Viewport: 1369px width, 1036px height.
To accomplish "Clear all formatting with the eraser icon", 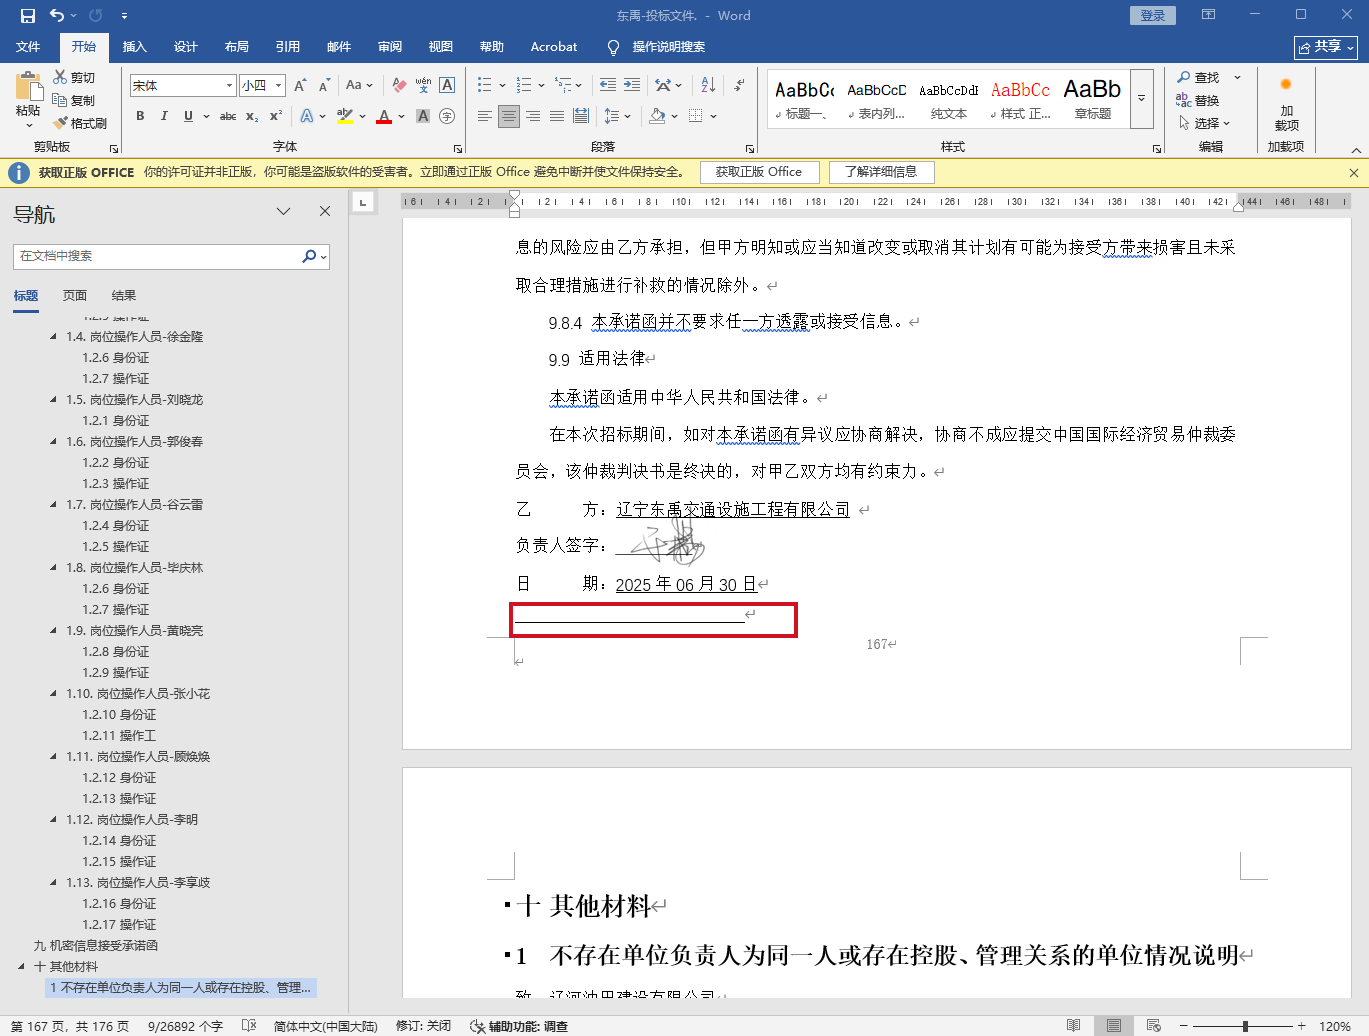I will point(399,86).
